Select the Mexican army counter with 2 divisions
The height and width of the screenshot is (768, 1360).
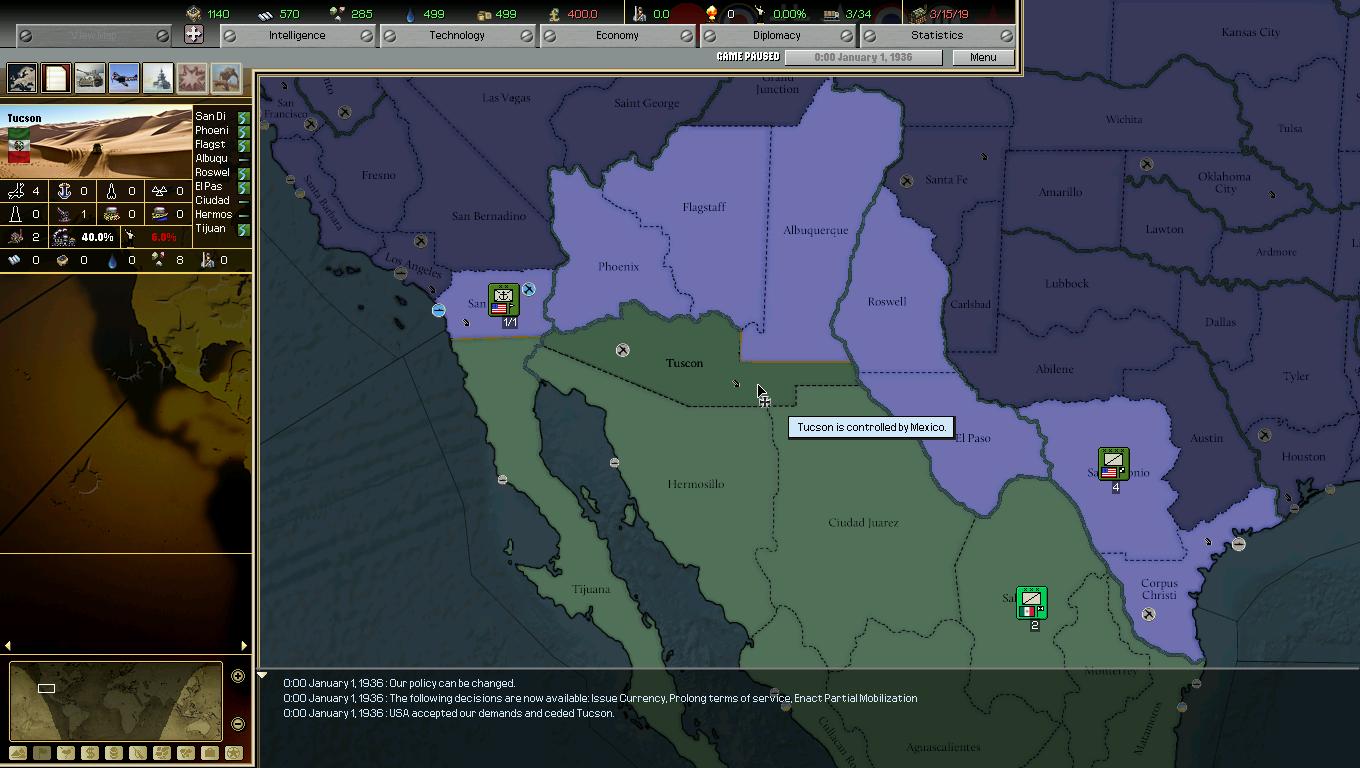(1031, 603)
